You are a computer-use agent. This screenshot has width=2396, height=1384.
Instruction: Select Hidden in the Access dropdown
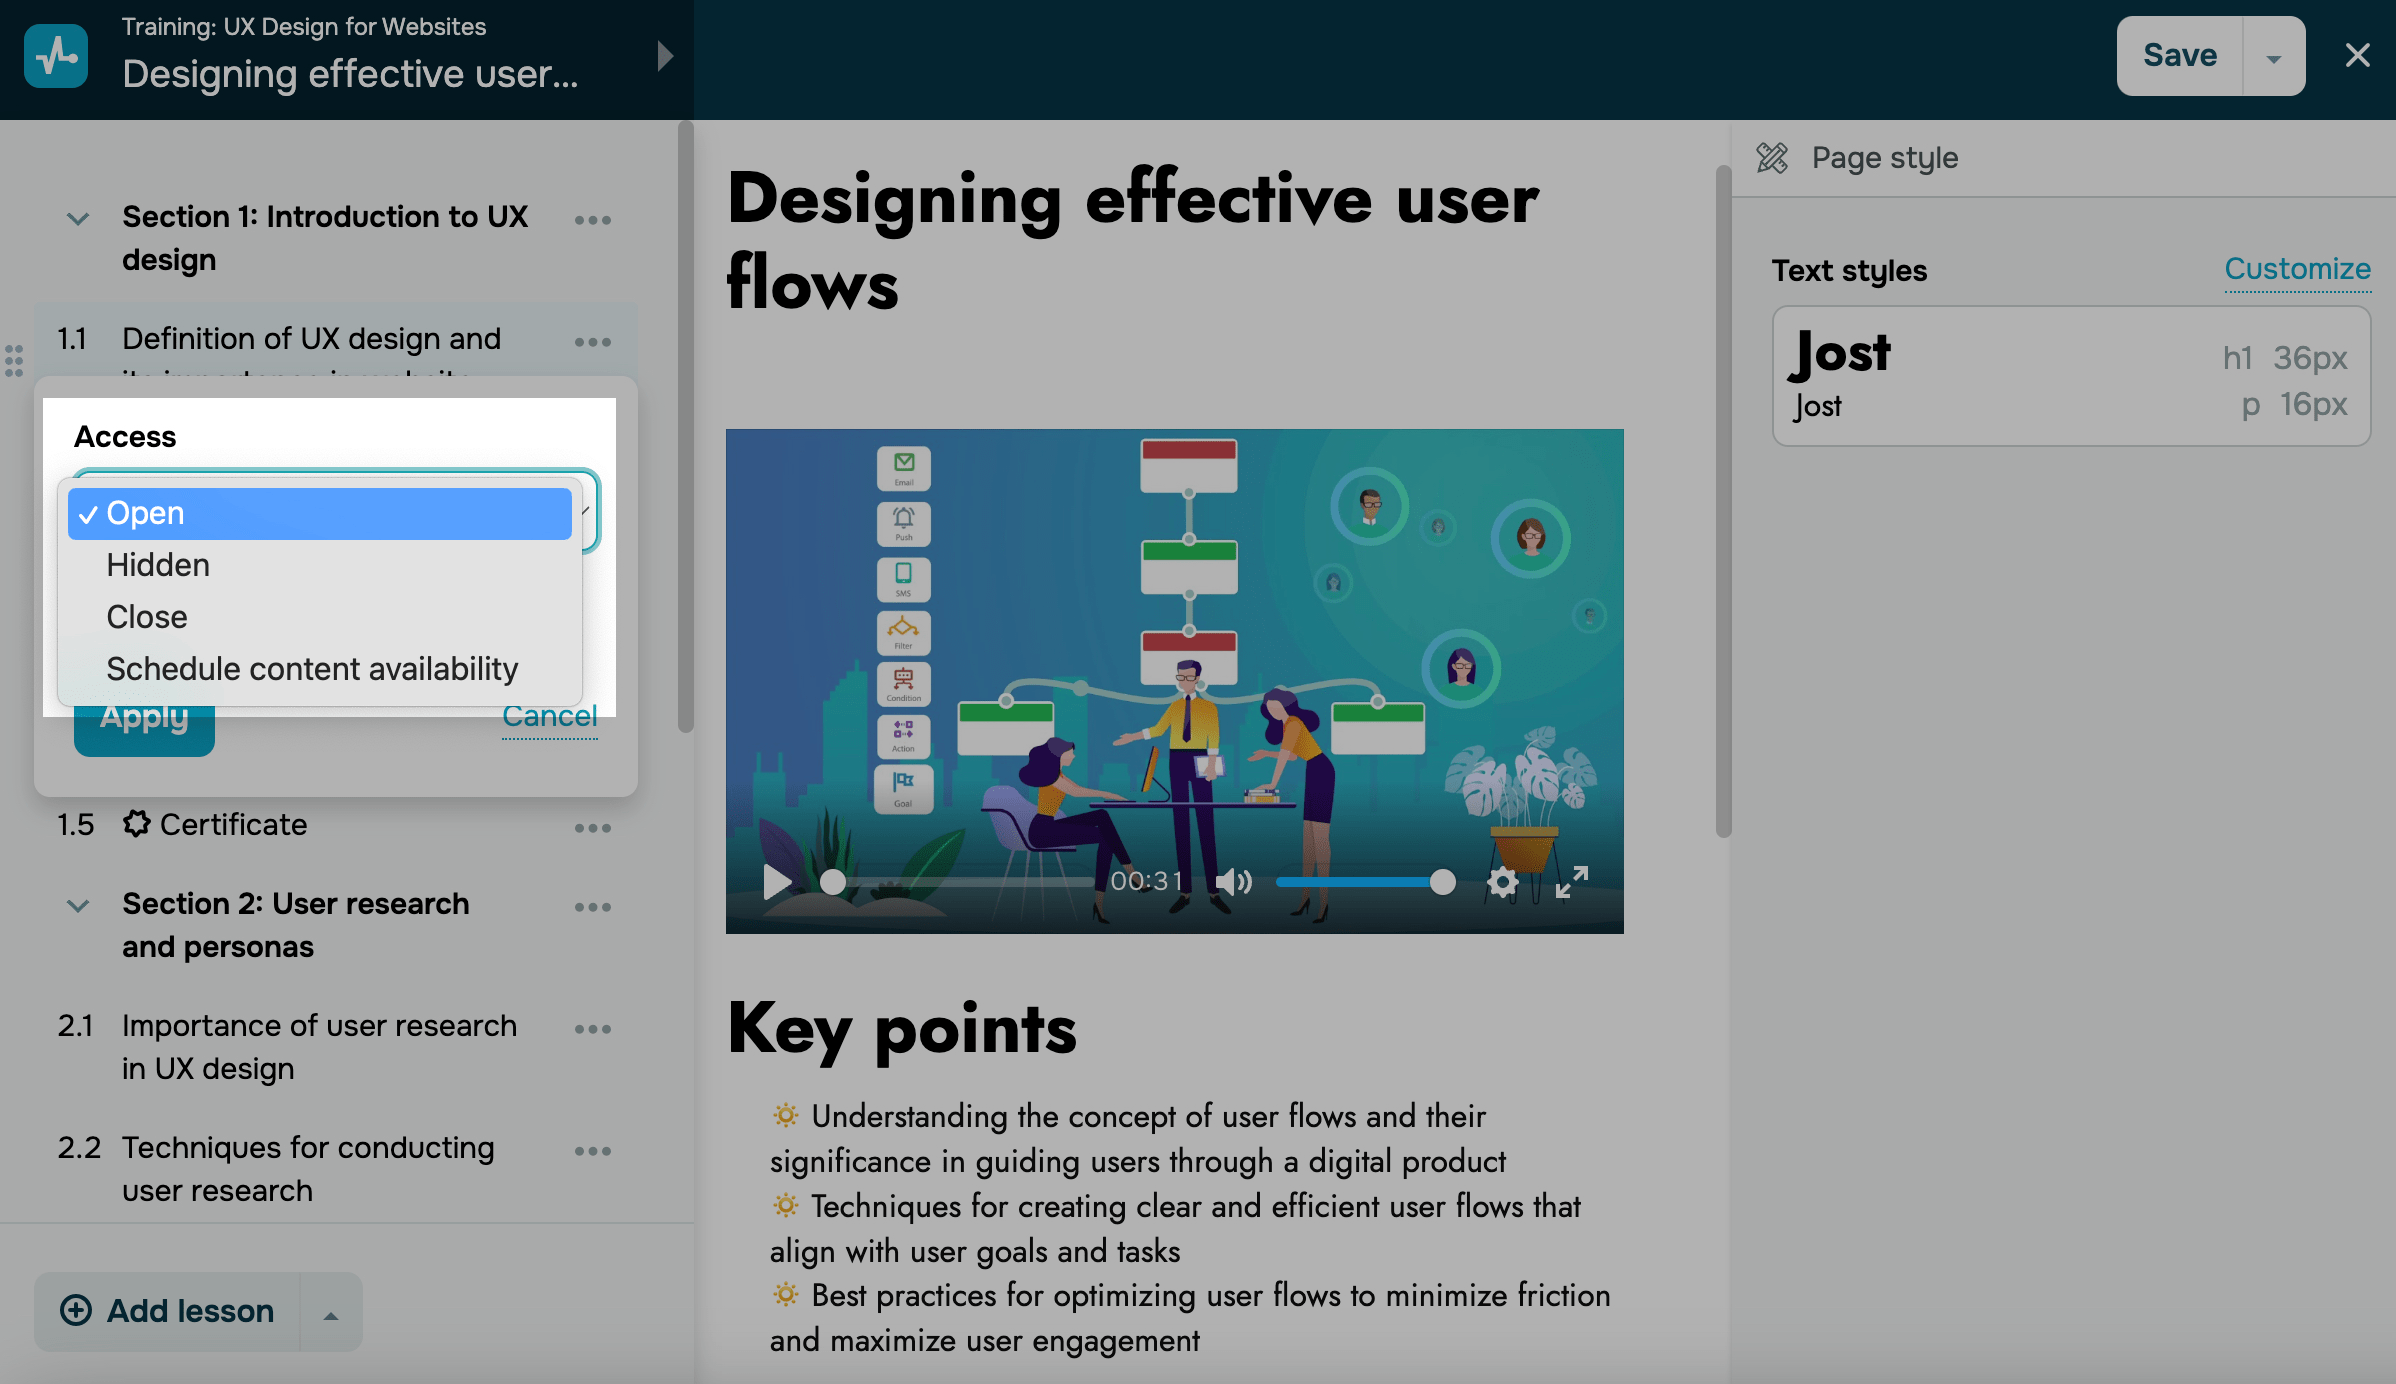[x=158, y=565]
